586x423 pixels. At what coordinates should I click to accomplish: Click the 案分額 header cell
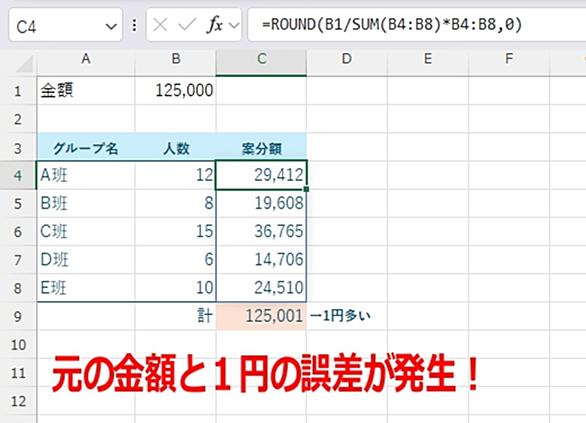261,148
